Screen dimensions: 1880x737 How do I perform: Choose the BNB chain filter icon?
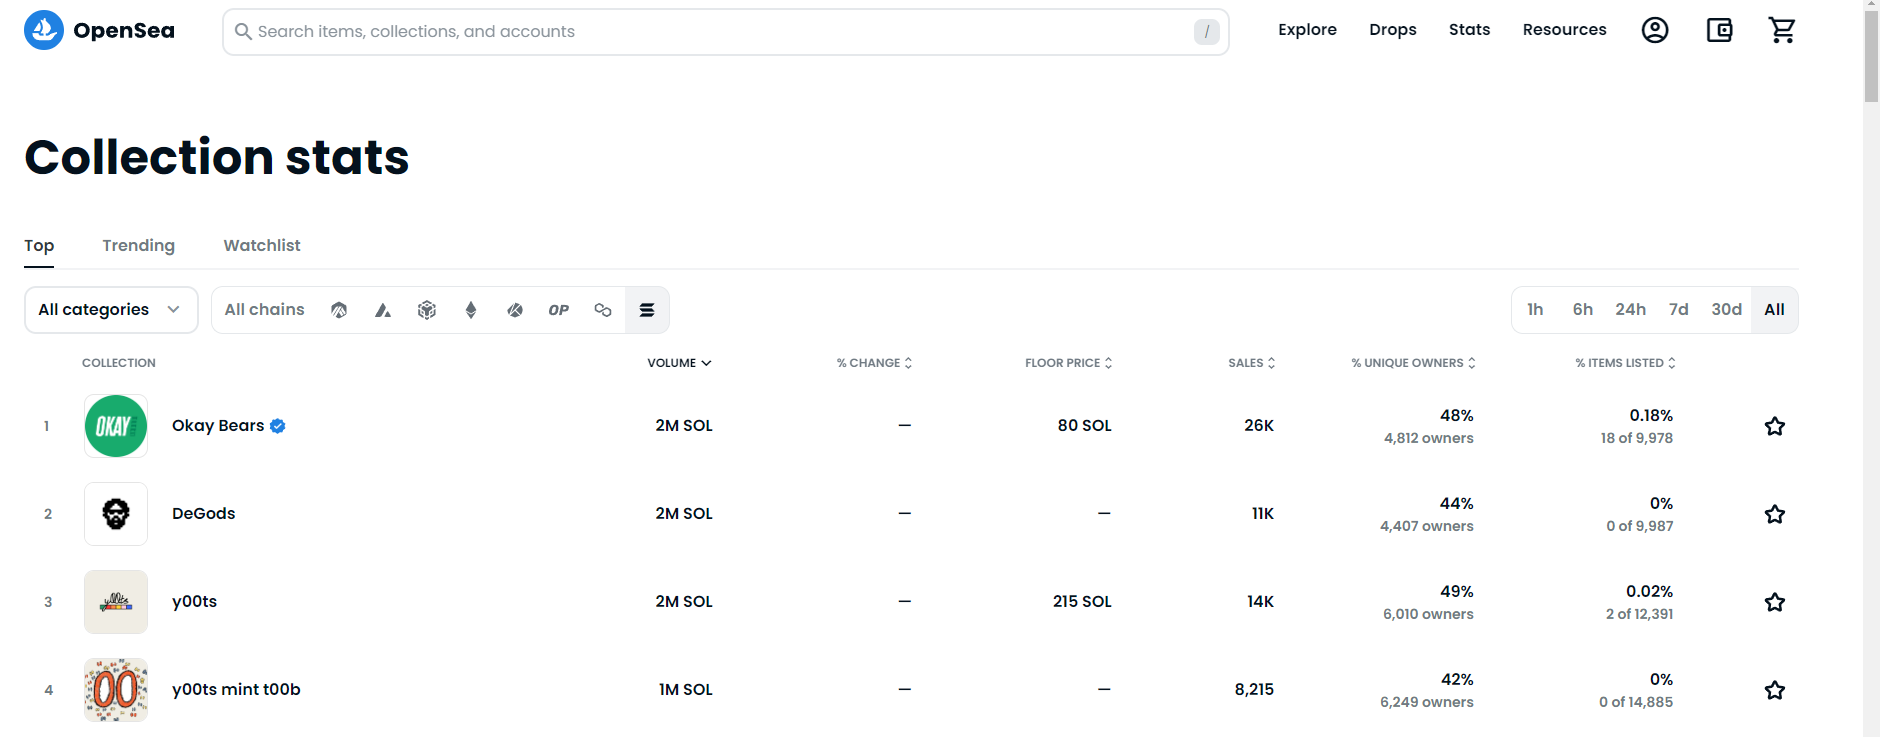pyautogui.click(x=427, y=310)
